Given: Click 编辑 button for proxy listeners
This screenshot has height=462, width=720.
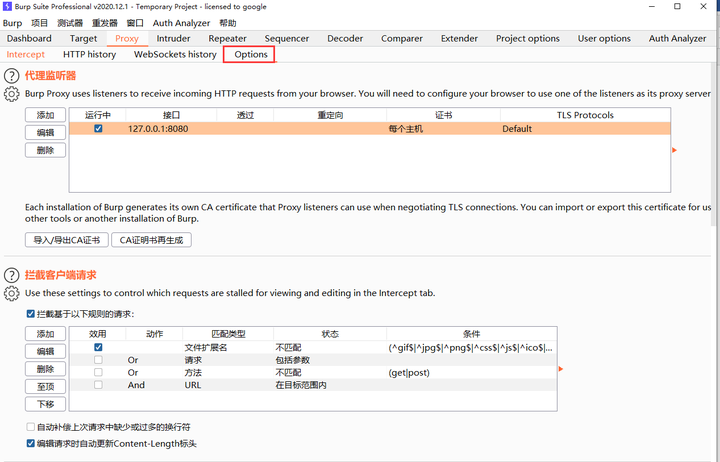Looking at the screenshot, I should 45,132.
